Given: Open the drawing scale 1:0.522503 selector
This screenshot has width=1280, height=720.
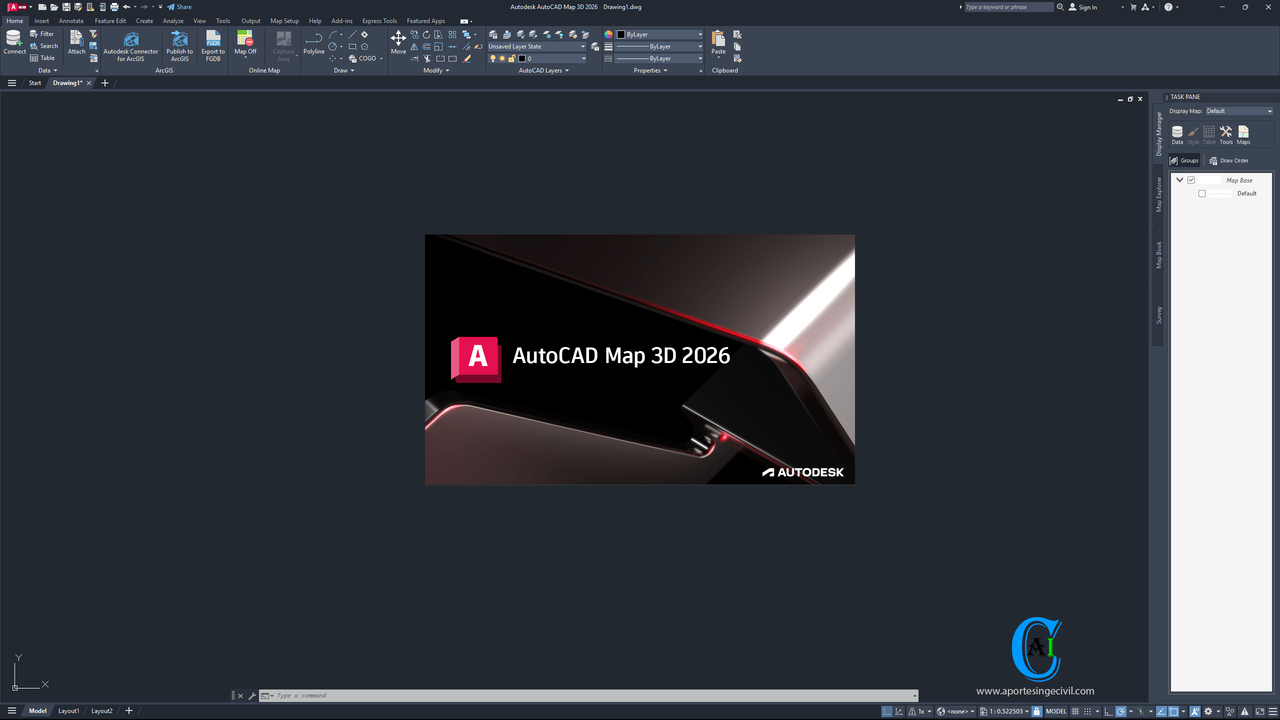Looking at the screenshot, I should 1003,711.
